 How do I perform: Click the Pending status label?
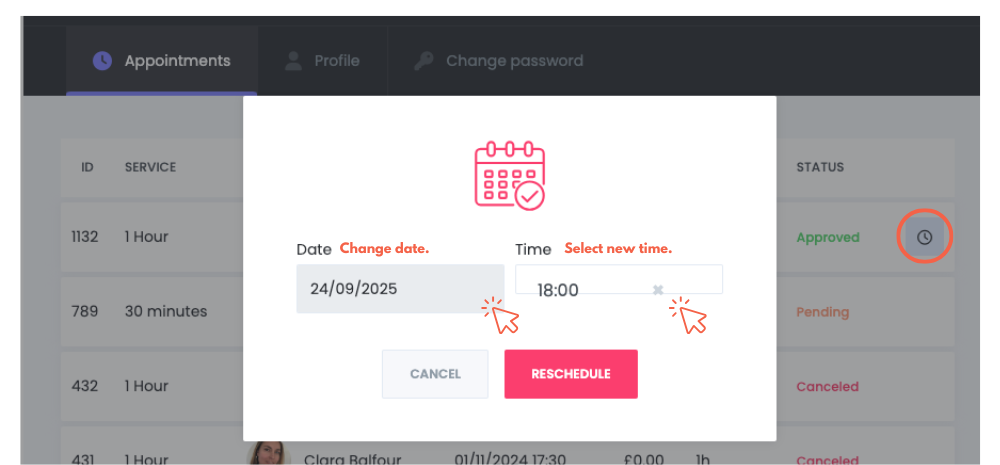(x=823, y=312)
